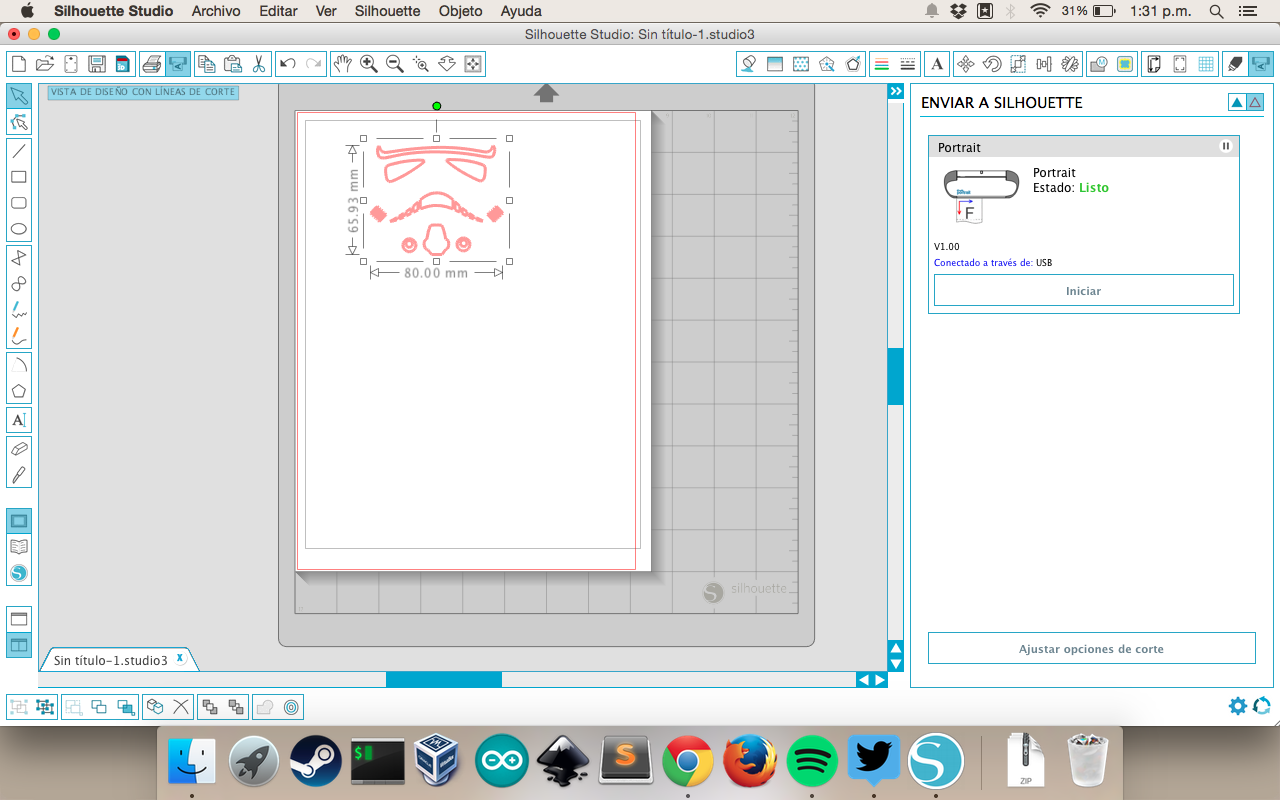
Task: Open the Ayuda menu
Action: pyautogui.click(x=521, y=11)
